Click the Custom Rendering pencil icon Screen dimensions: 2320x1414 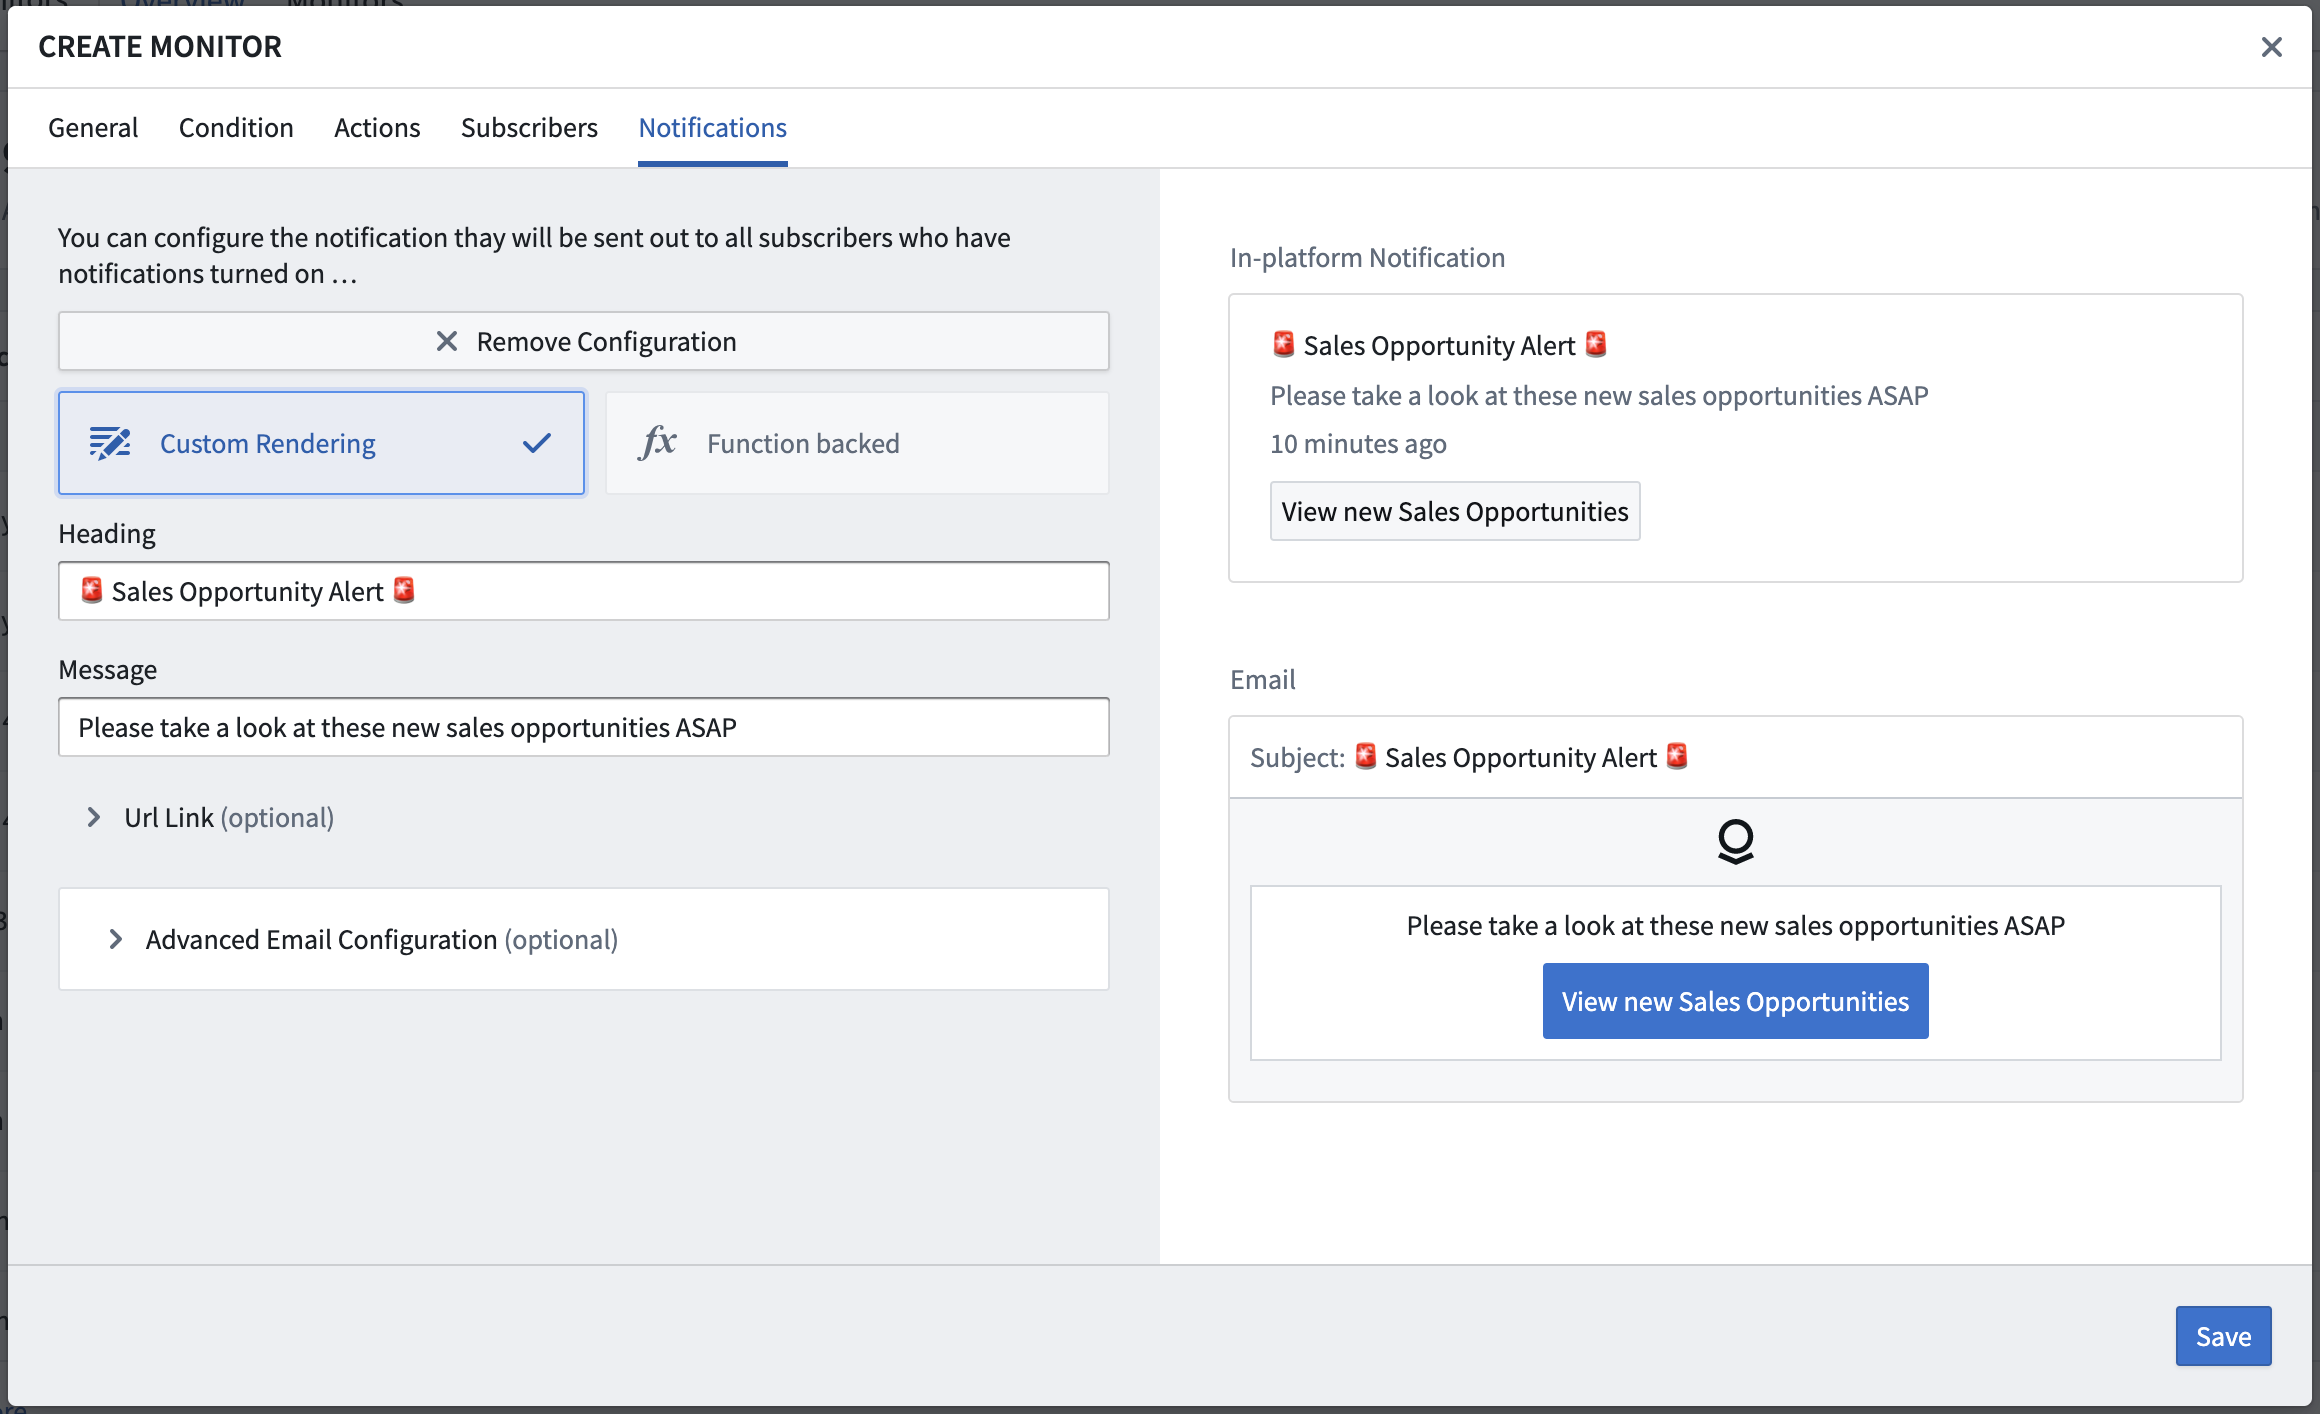click(x=110, y=443)
